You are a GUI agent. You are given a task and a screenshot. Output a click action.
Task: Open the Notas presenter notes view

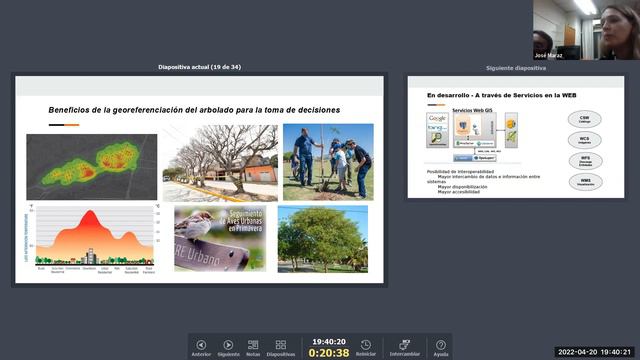coord(253,348)
